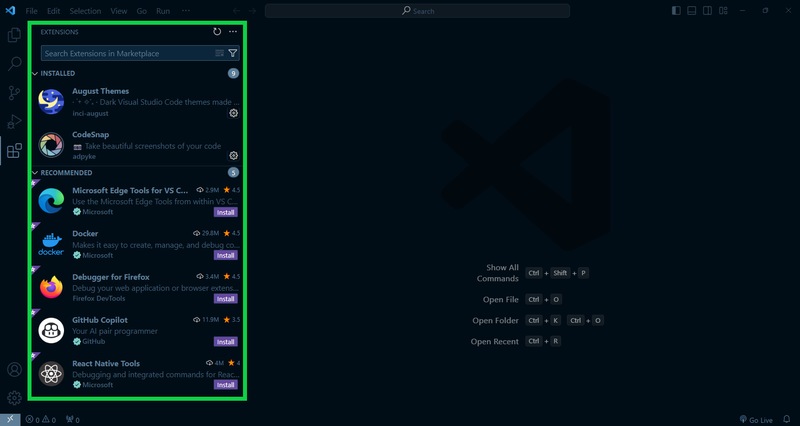Go back with navigation arrow
Screen dimensions: 800x426
[236, 11]
